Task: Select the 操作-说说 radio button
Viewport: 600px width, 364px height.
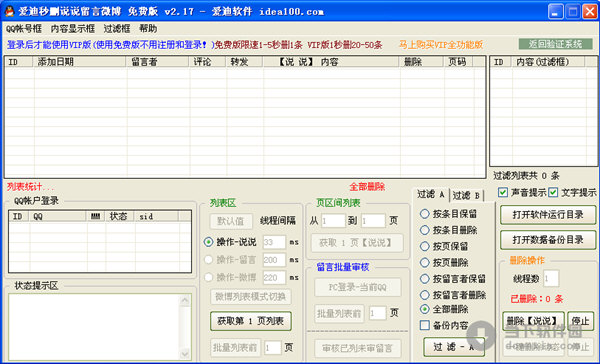Action: (x=208, y=242)
